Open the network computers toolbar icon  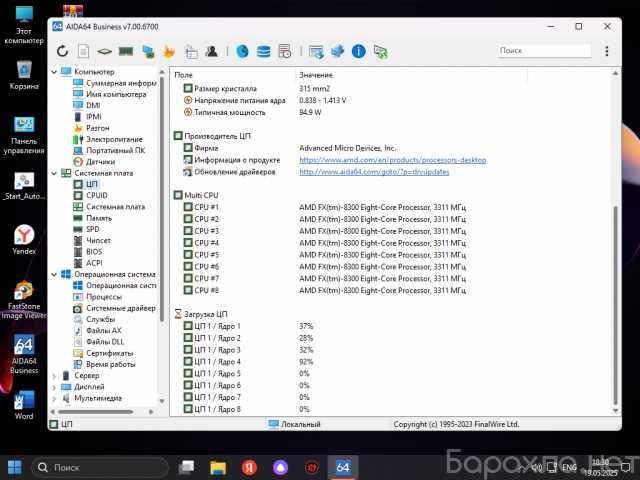coord(148,51)
